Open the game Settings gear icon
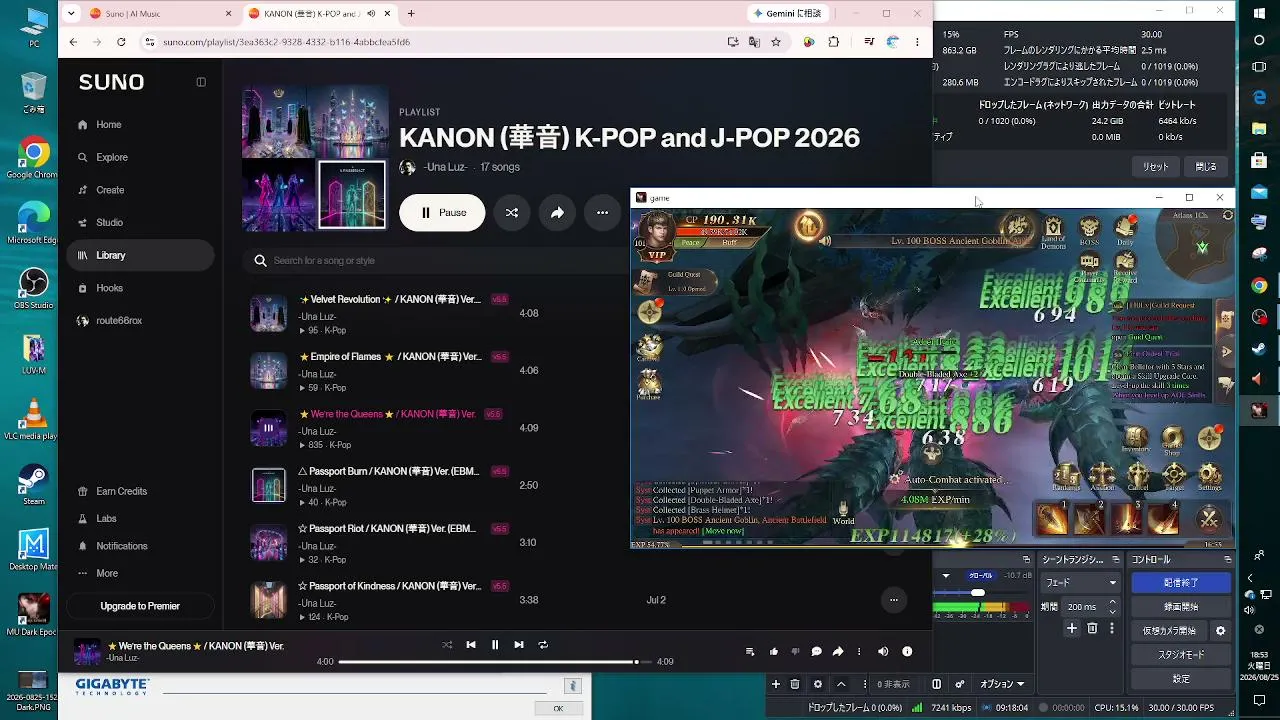Screen dimensions: 1280x720 point(1210,475)
